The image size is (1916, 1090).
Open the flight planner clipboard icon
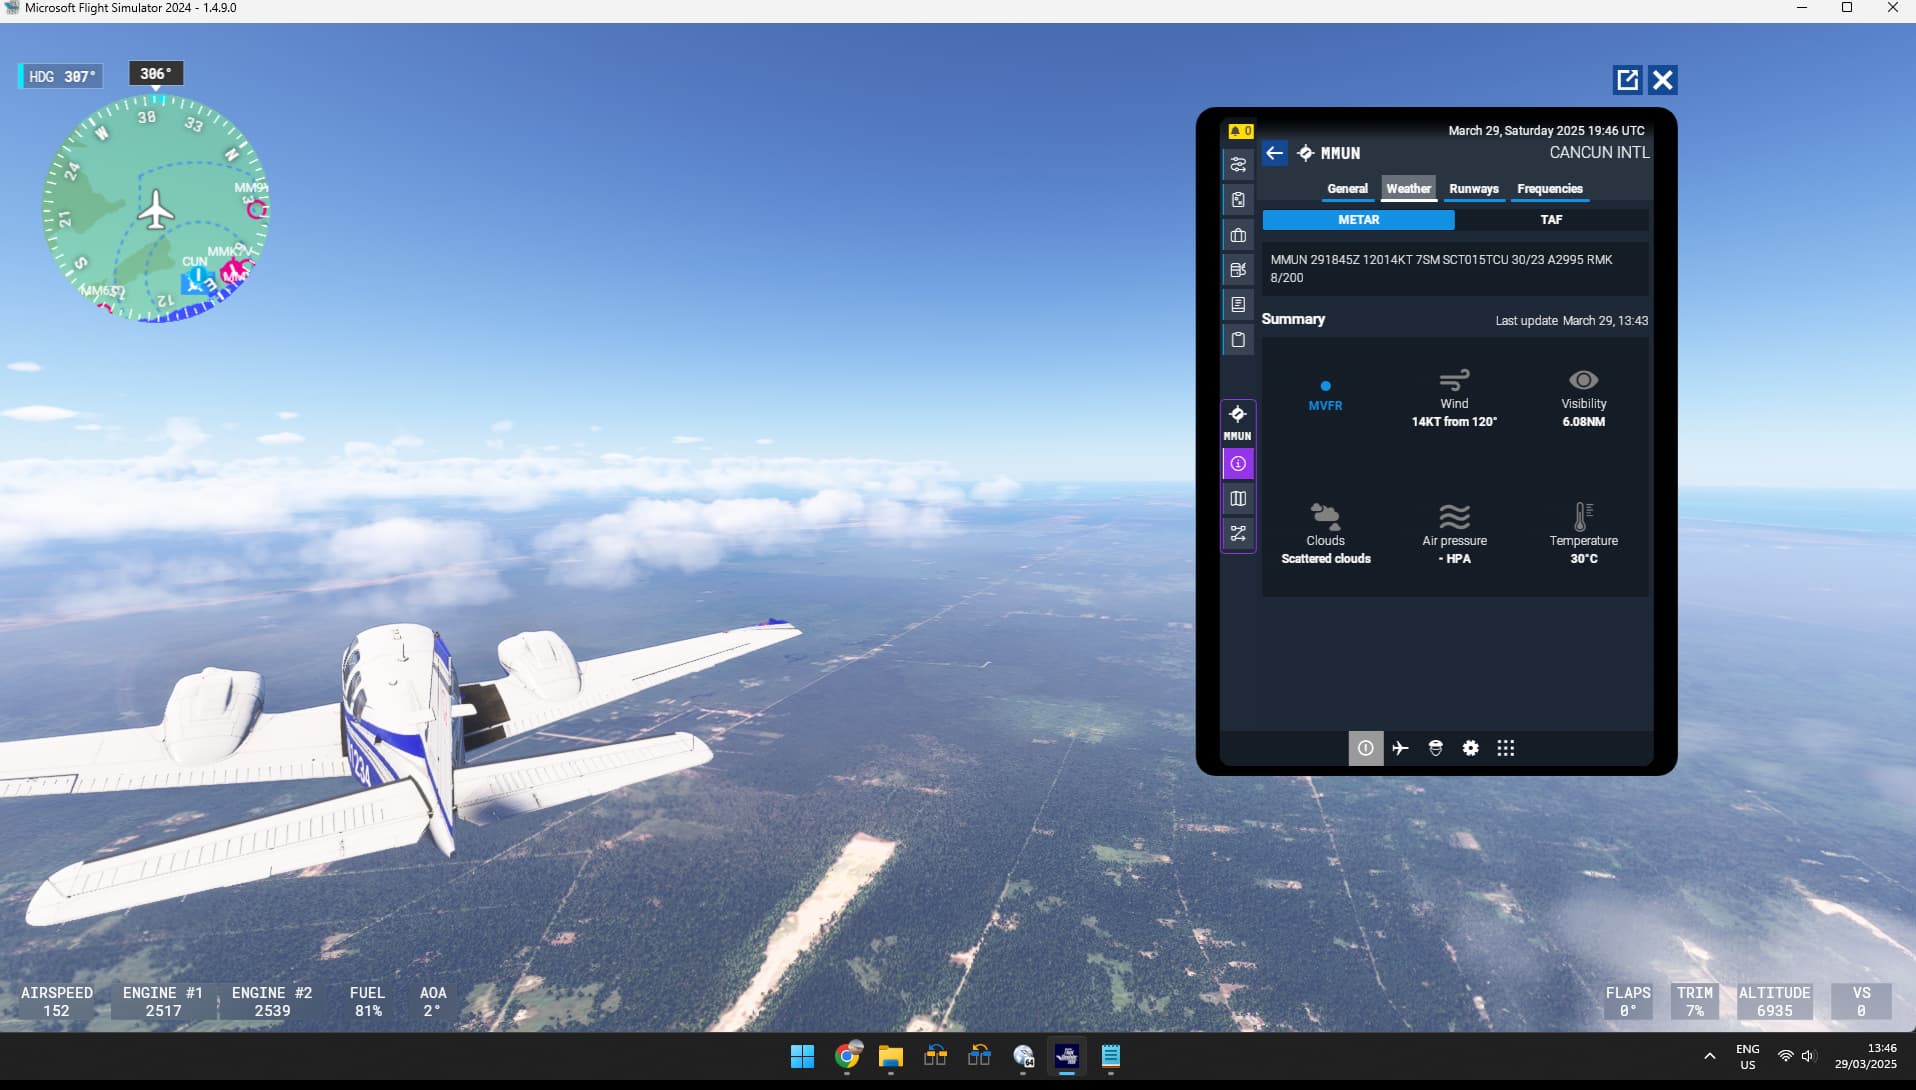[x=1238, y=200]
